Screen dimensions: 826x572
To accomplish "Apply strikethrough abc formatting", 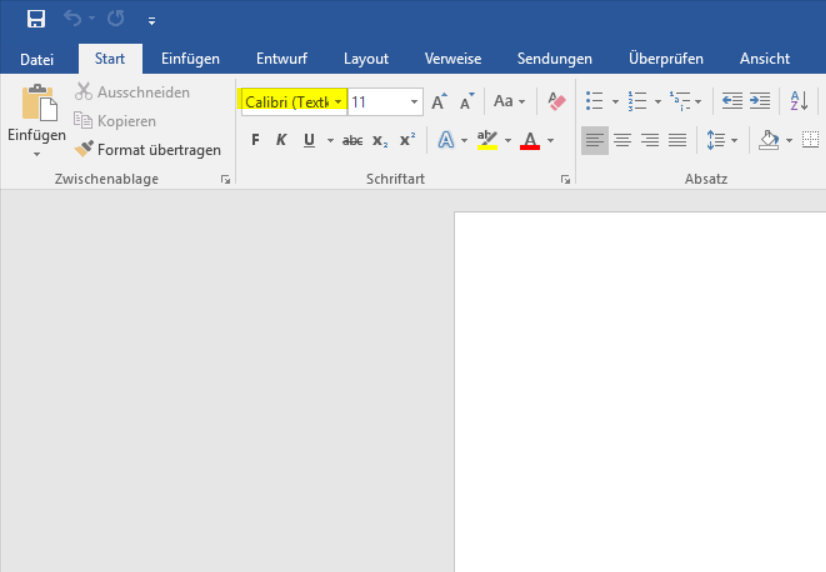I will tap(352, 140).
